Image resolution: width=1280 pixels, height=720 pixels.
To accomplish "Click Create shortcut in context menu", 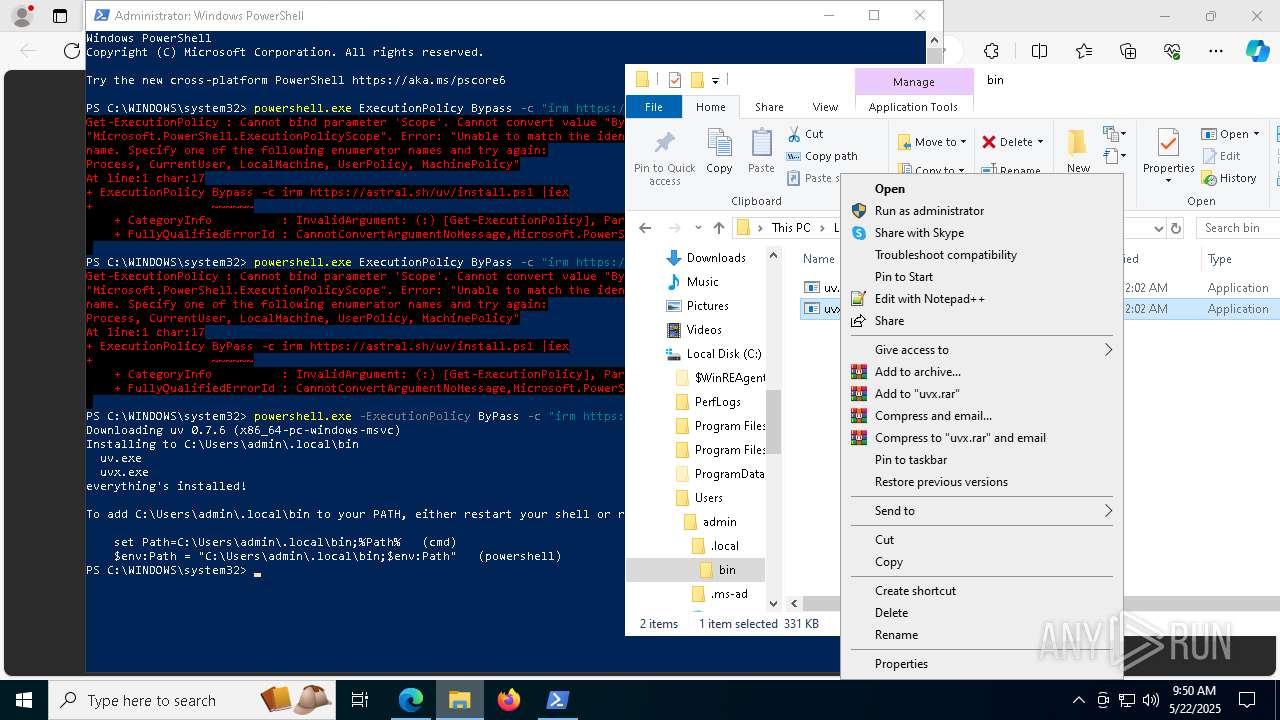I will coord(915,591).
